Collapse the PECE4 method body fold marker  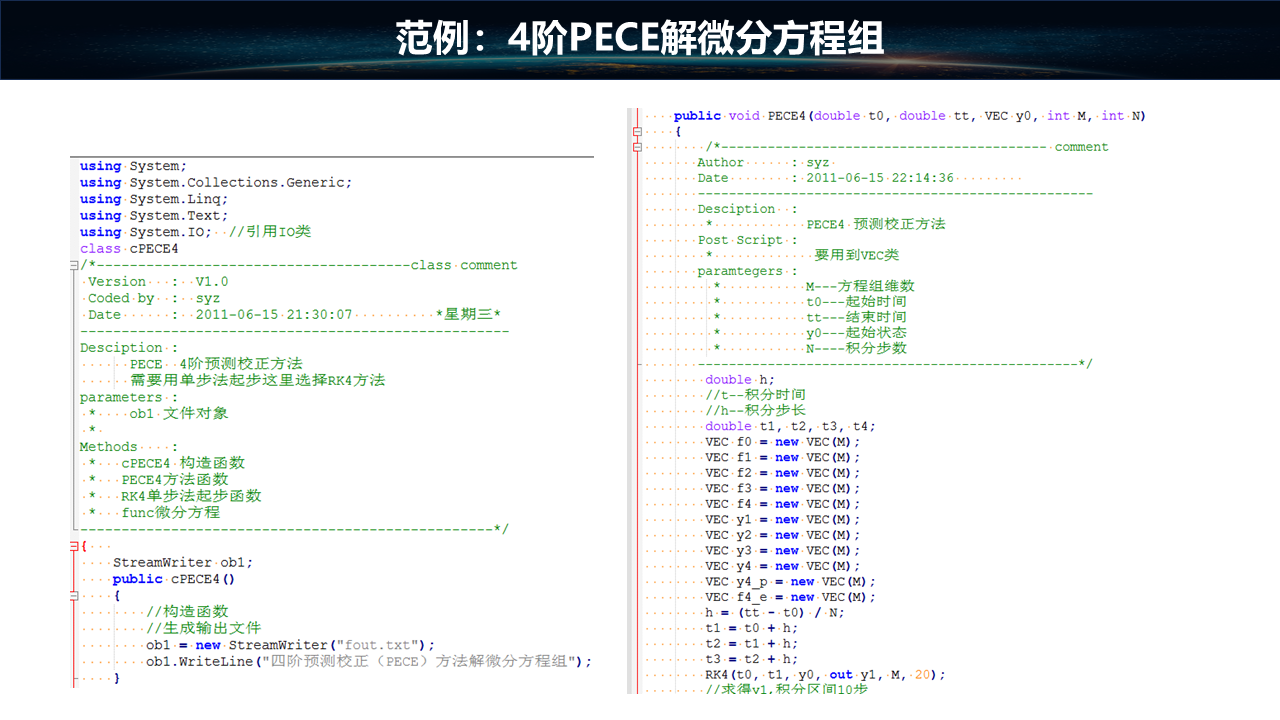[x=637, y=131]
